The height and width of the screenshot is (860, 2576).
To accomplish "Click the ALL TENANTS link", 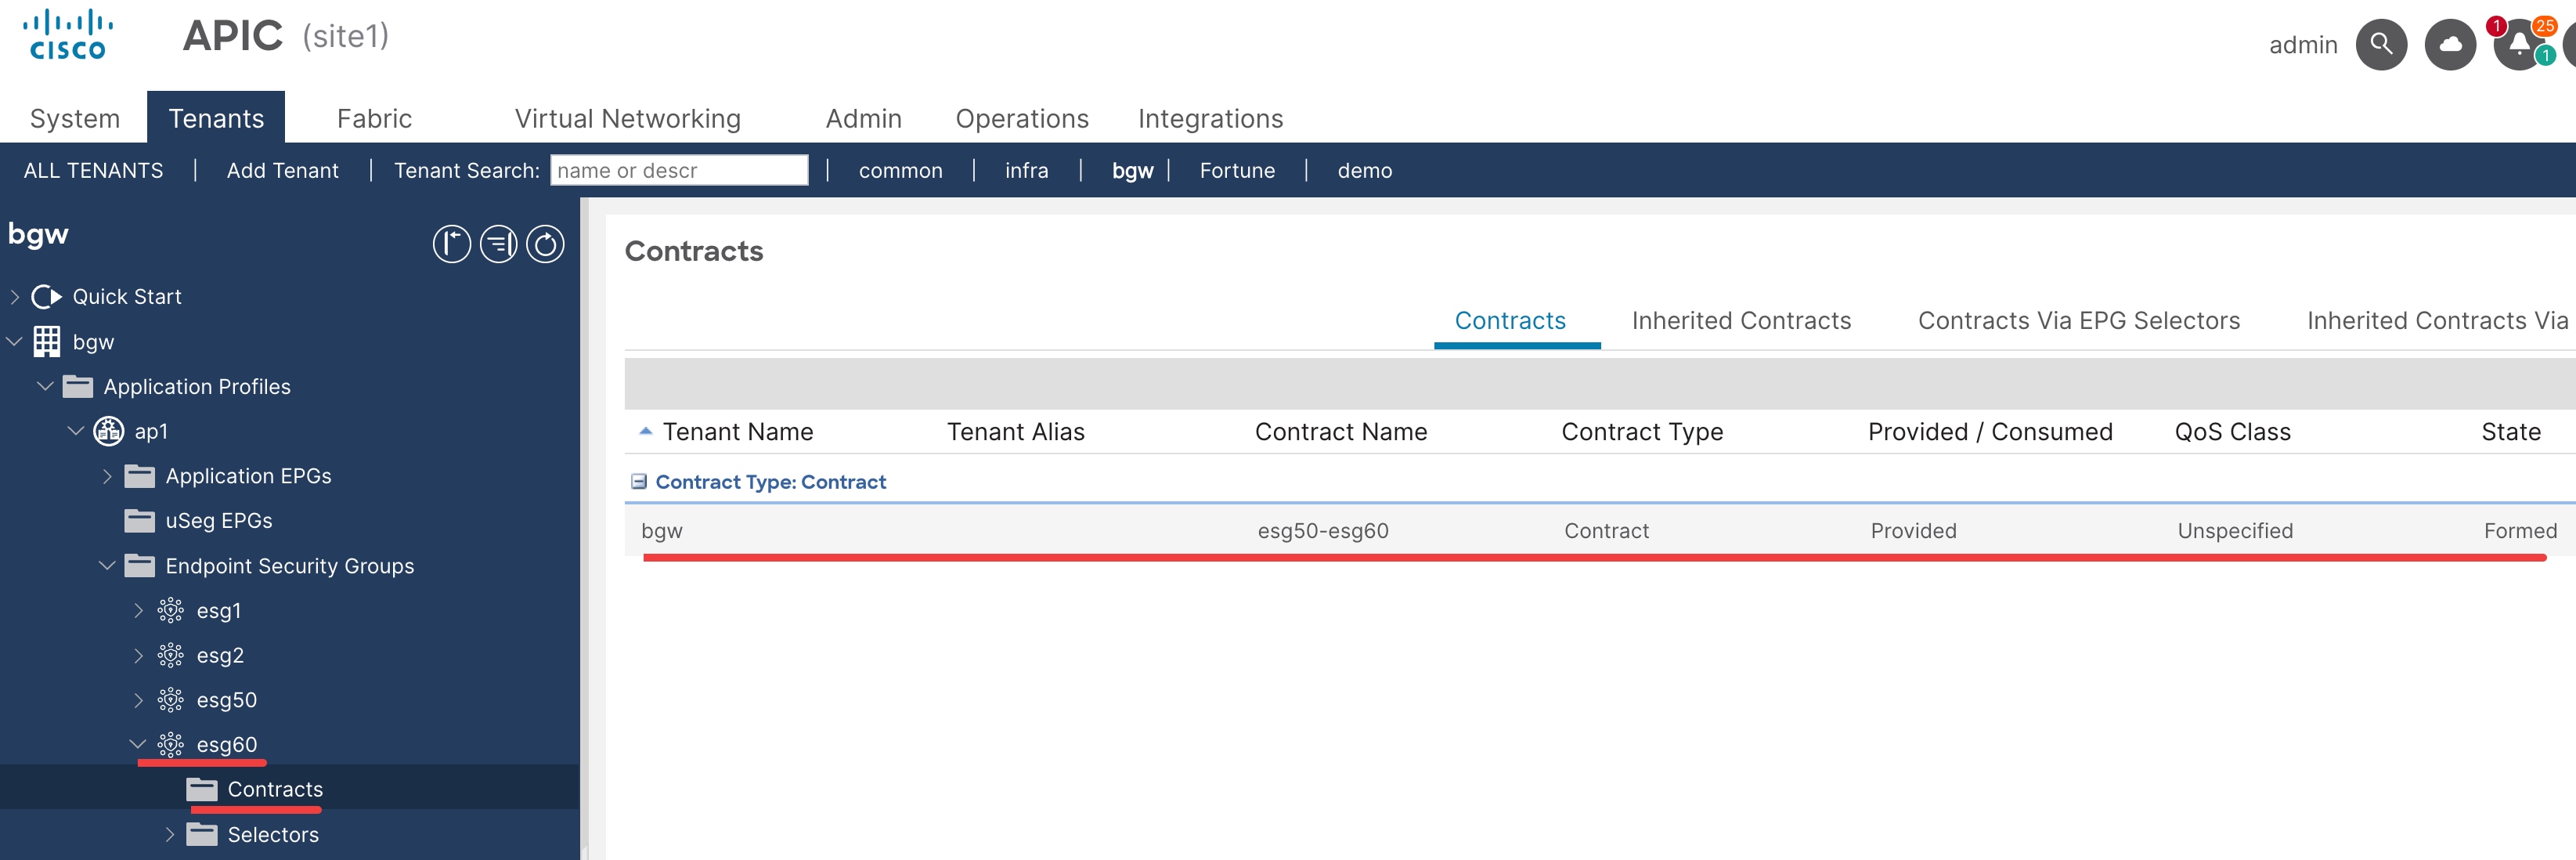I will coord(93,171).
